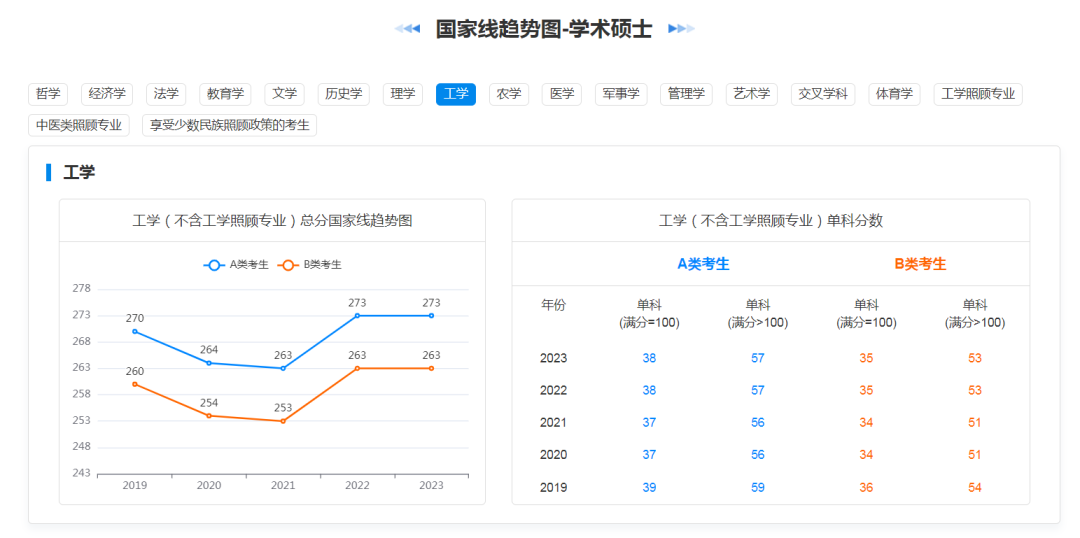Click the A-line 2019 data point labeled 270
1080x538 pixels.
point(135,331)
